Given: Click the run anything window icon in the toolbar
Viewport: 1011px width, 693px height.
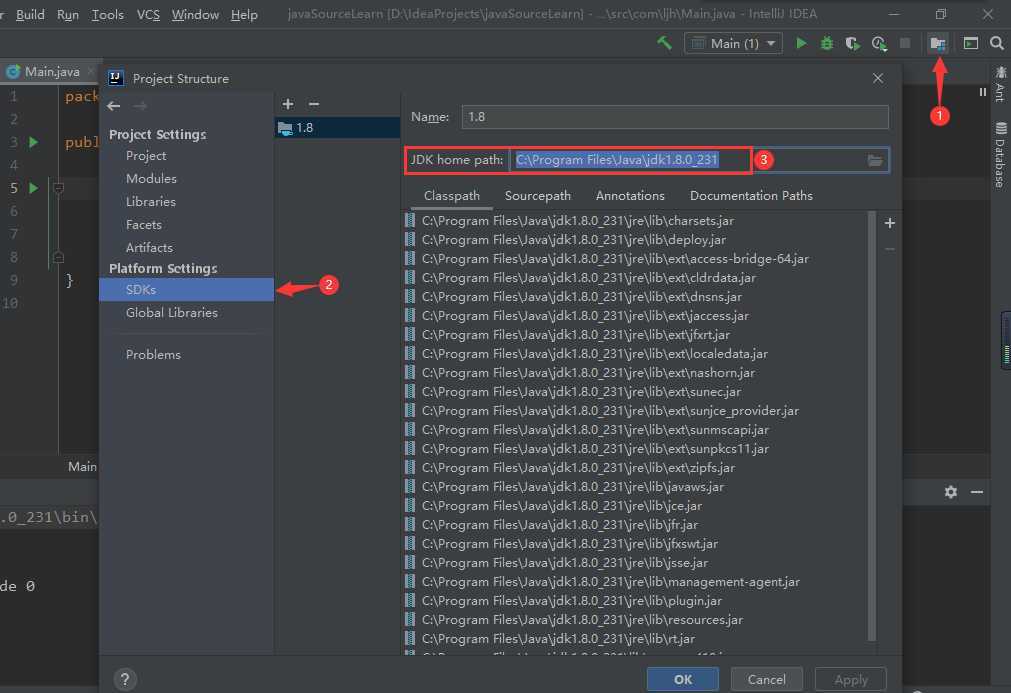Looking at the screenshot, I should tap(970, 43).
